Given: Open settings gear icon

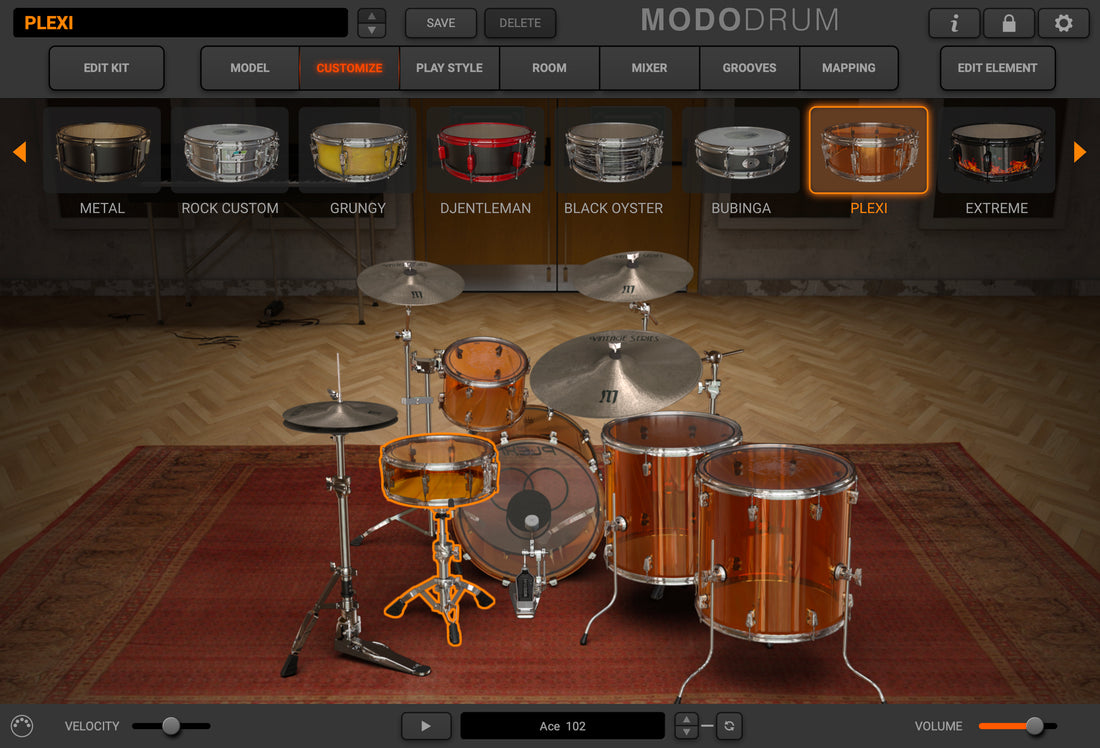Looking at the screenshot, I should tap(1064, 23).
